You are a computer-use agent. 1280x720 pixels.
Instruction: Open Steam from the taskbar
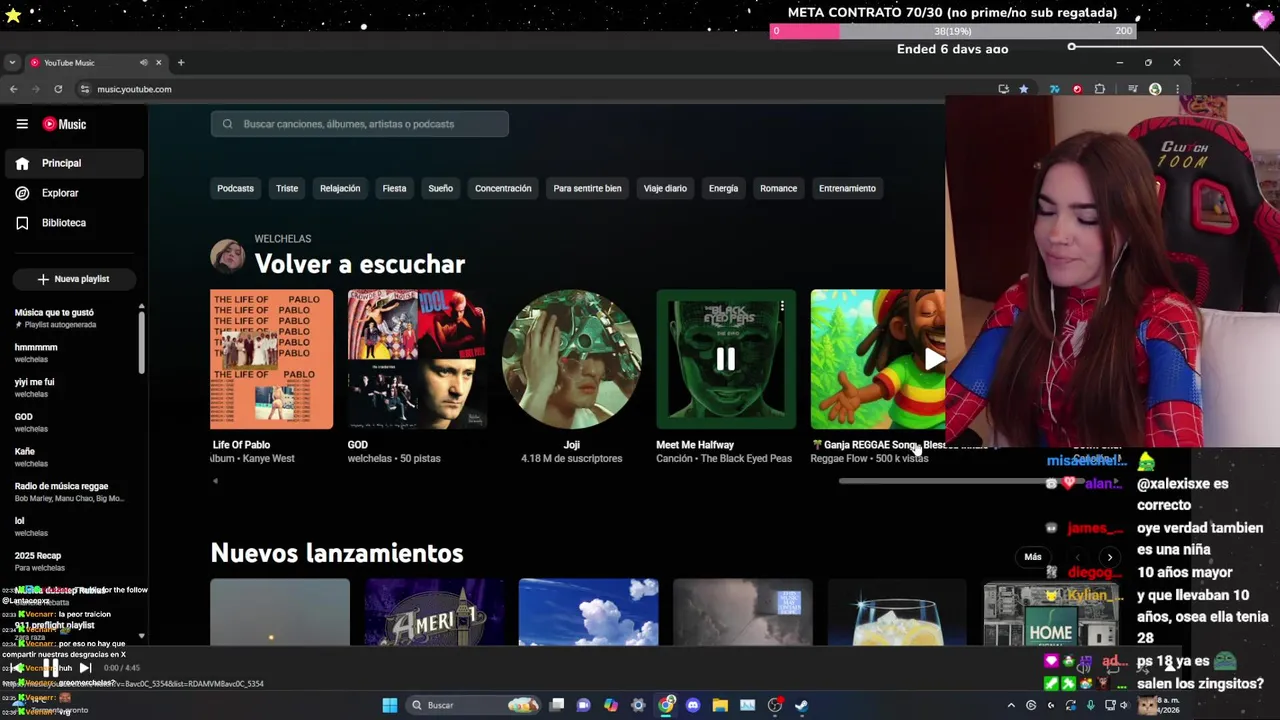coord(801,705)
